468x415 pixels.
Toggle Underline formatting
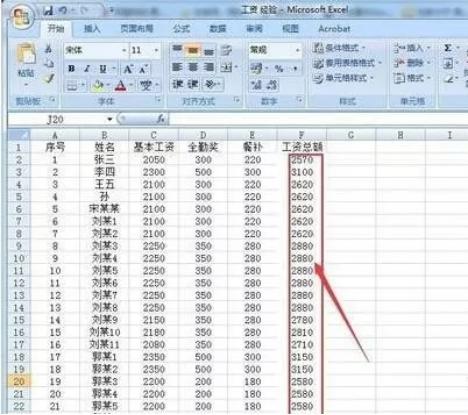click(103, 69)
